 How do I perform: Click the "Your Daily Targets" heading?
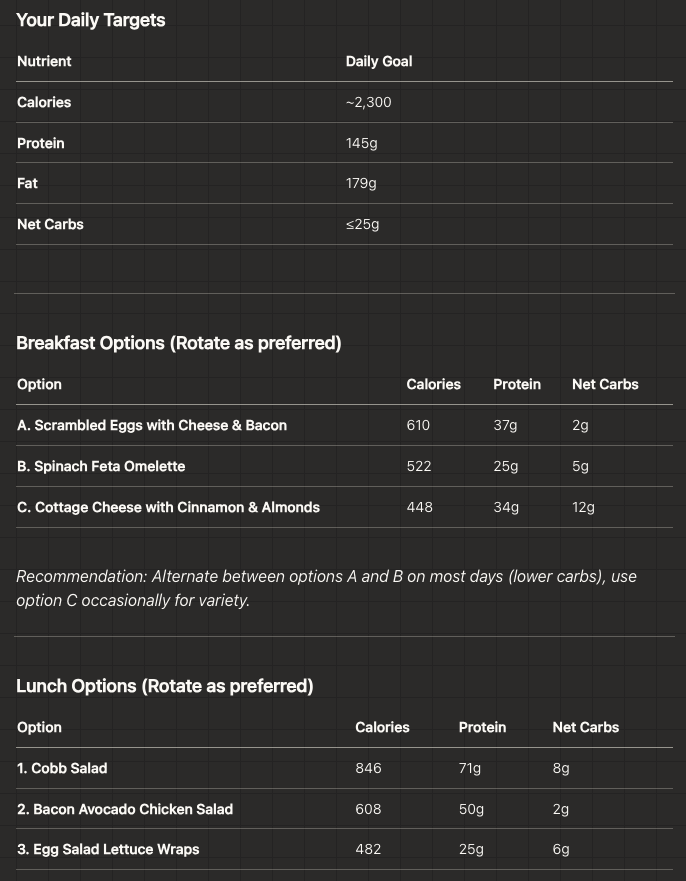pyautogui.click(x=91, y=20)
